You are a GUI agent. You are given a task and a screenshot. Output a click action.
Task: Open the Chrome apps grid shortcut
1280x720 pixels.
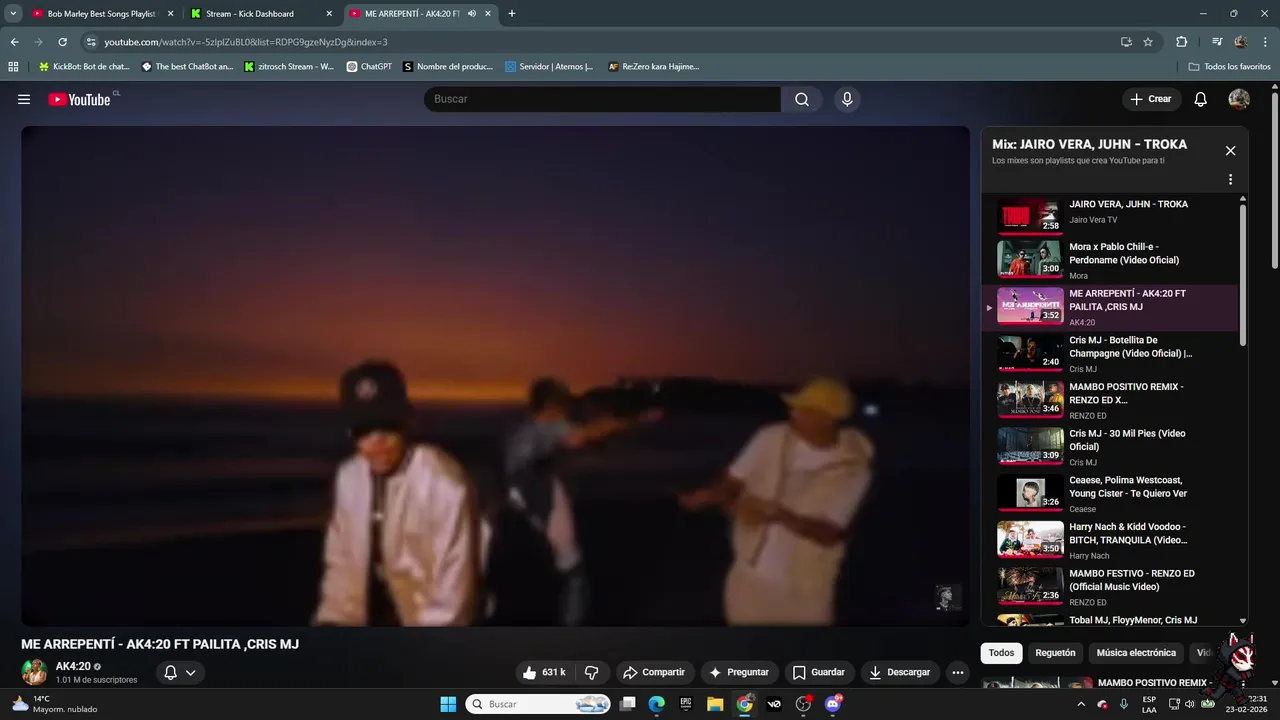[13, 67]
